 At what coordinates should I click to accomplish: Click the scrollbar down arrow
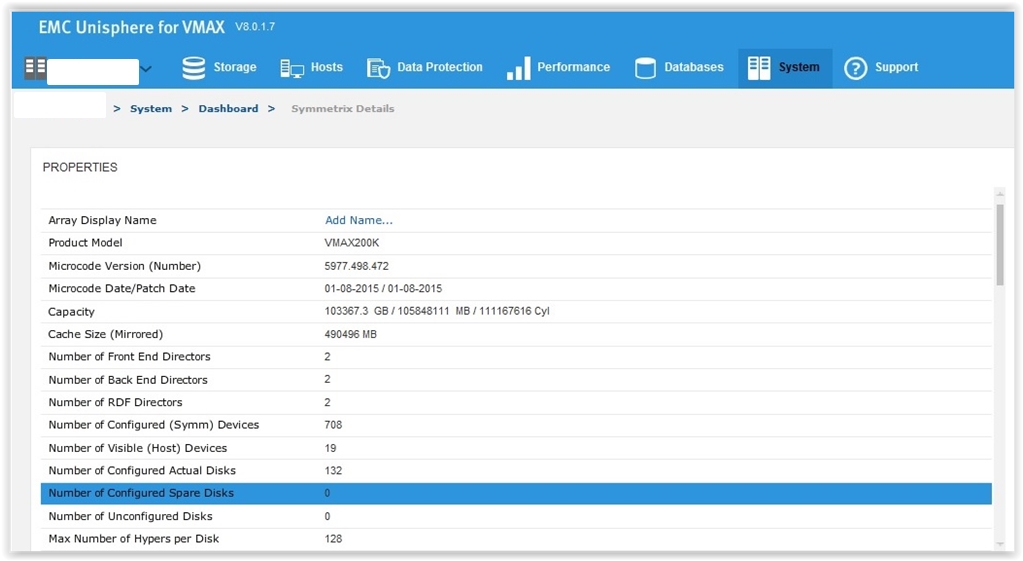pyautogui.click(x=1000, y=545)
